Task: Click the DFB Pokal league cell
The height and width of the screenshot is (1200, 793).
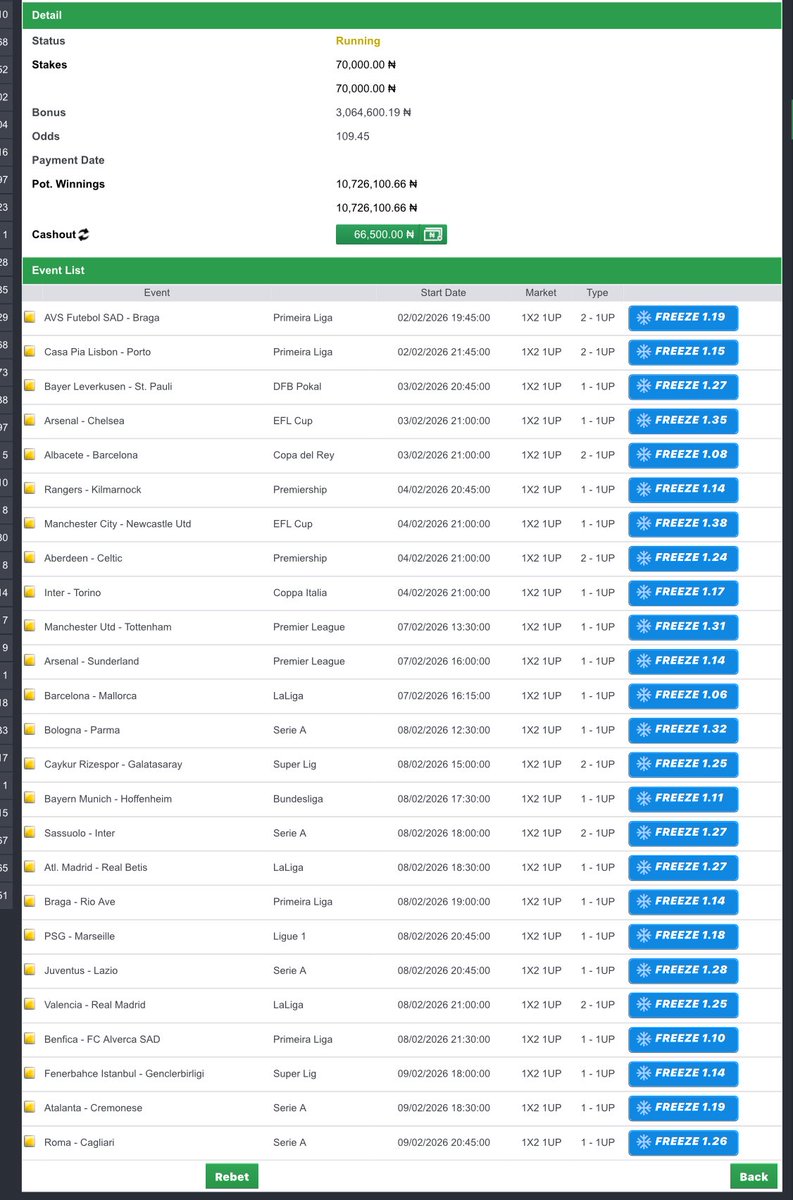Action: click(x=297, y=387)
